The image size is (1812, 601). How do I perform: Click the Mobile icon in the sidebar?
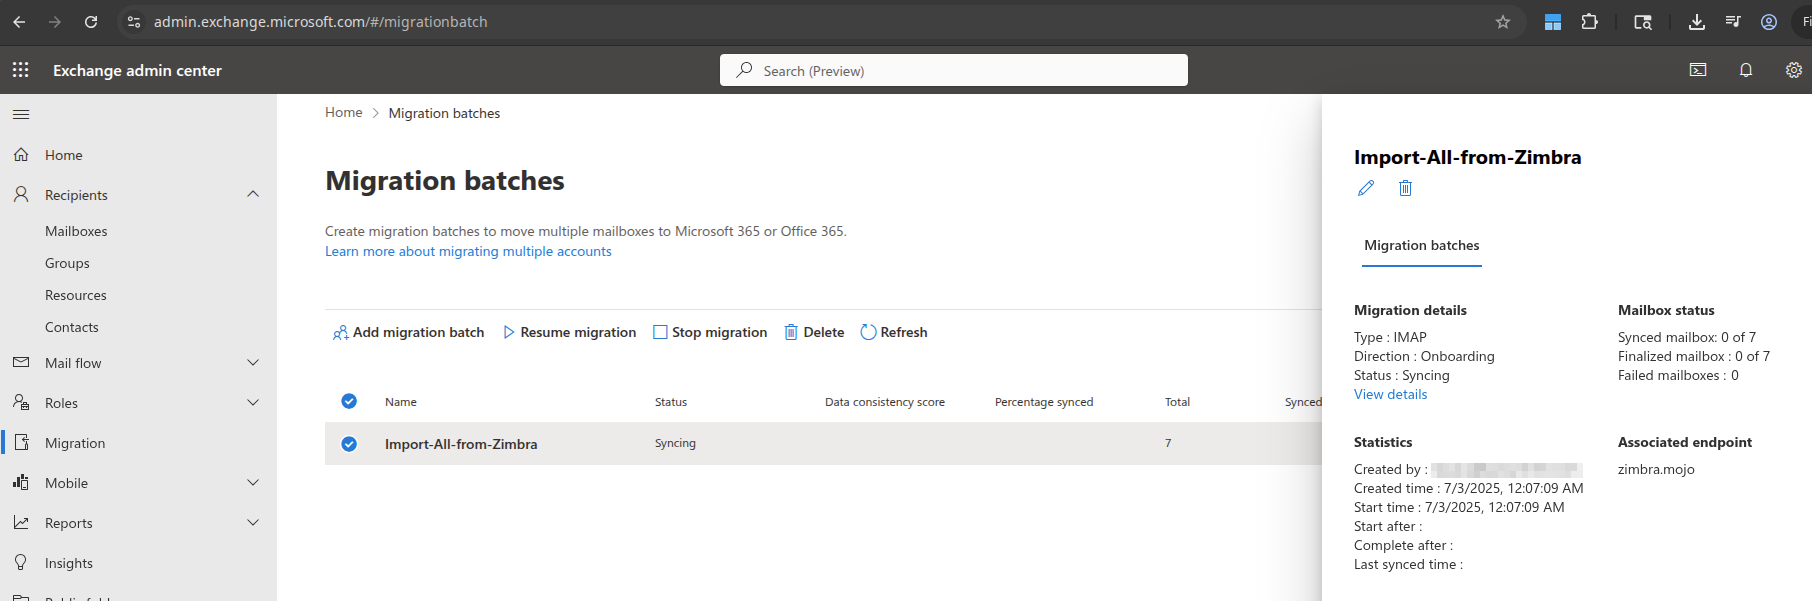click(21, 483)
